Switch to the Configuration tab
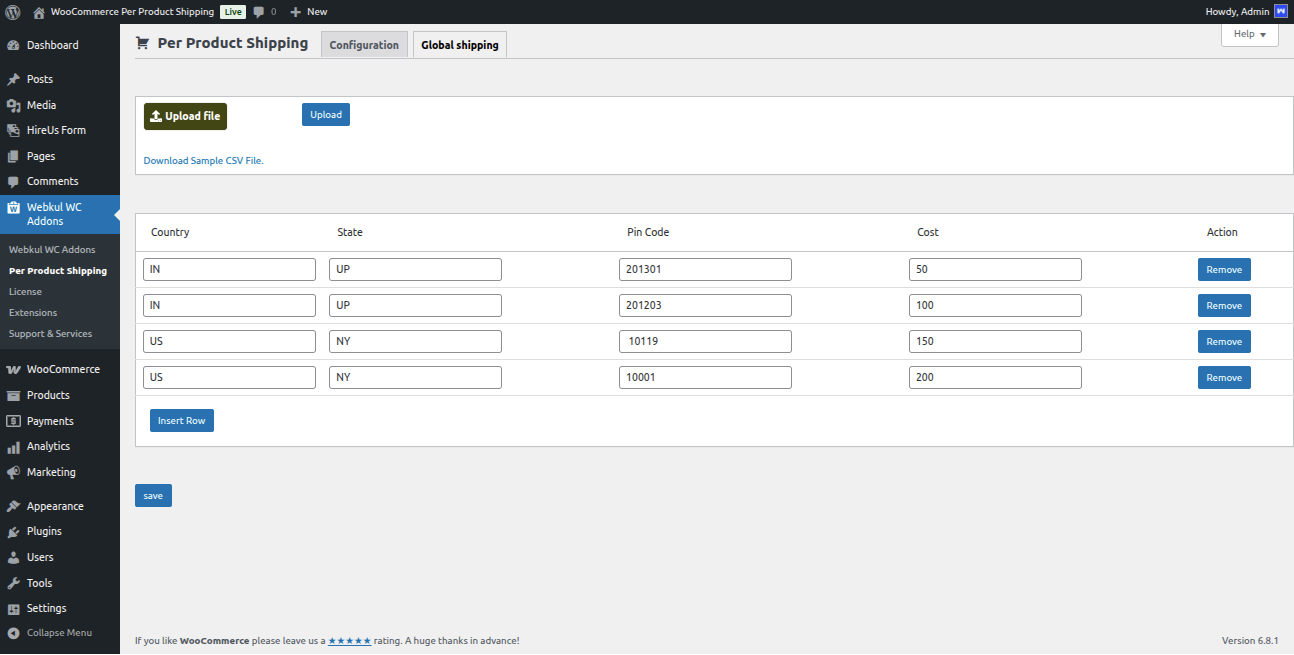The height and width of the screenshot is (655, 1294). (364, 44)
